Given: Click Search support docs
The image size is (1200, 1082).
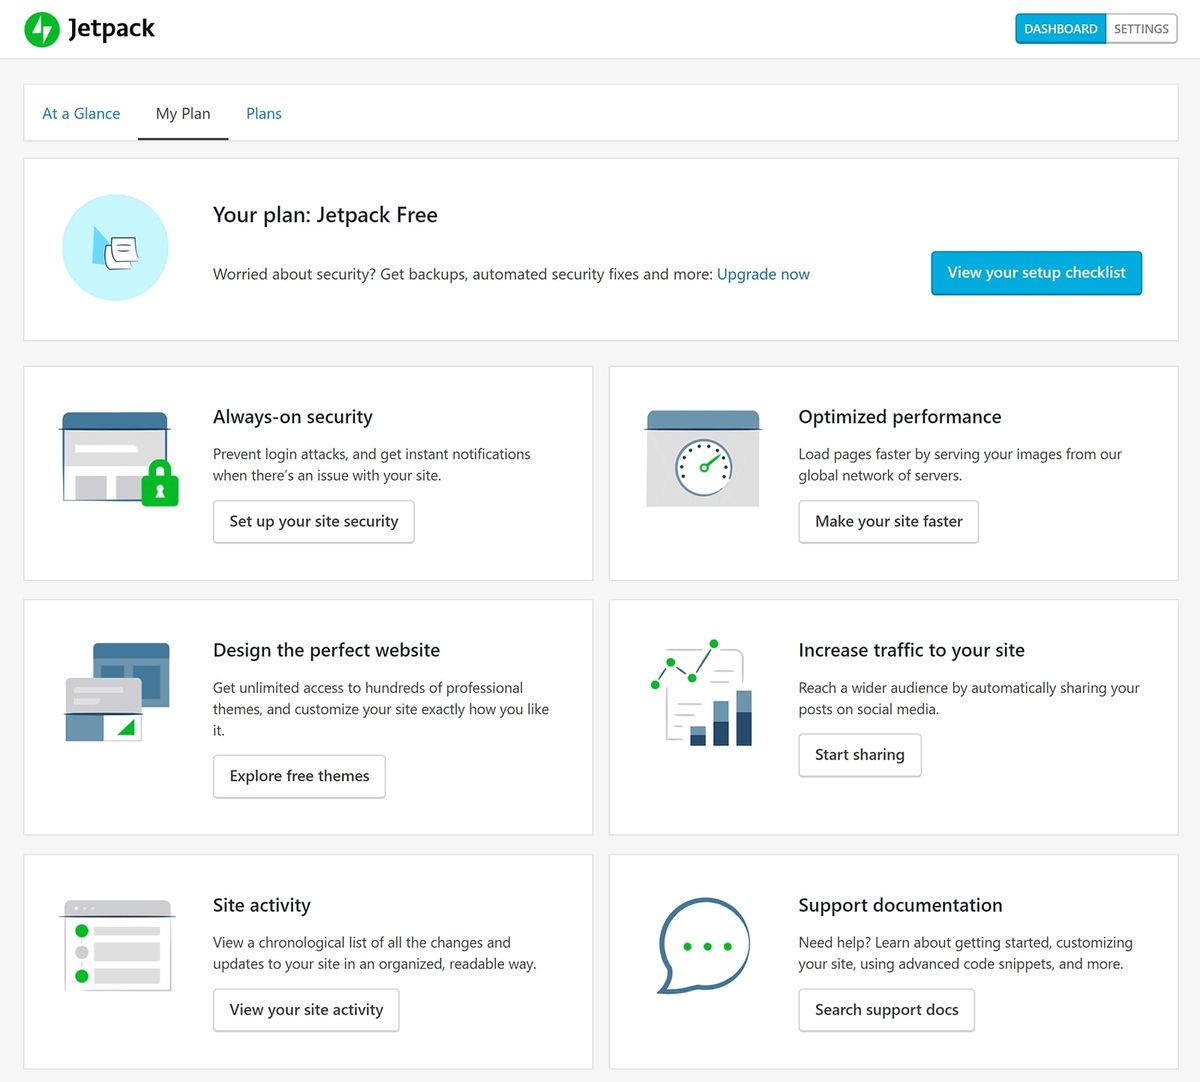Looking at the screenshot, I should click(x=886, y=1010).
